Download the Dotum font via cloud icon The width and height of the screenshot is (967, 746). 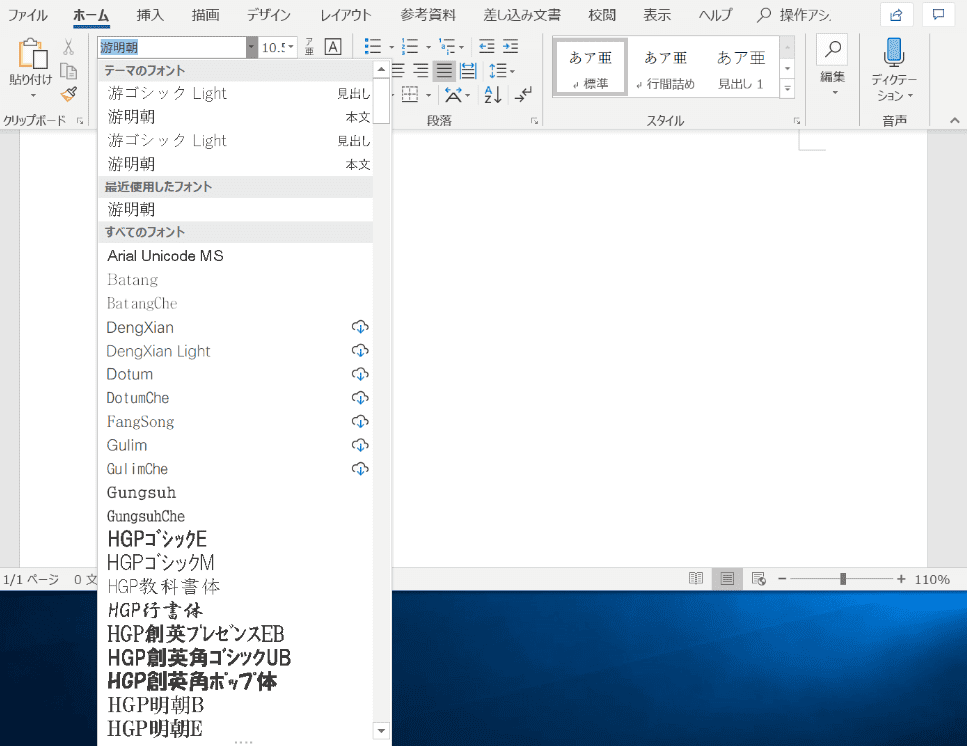360,374
